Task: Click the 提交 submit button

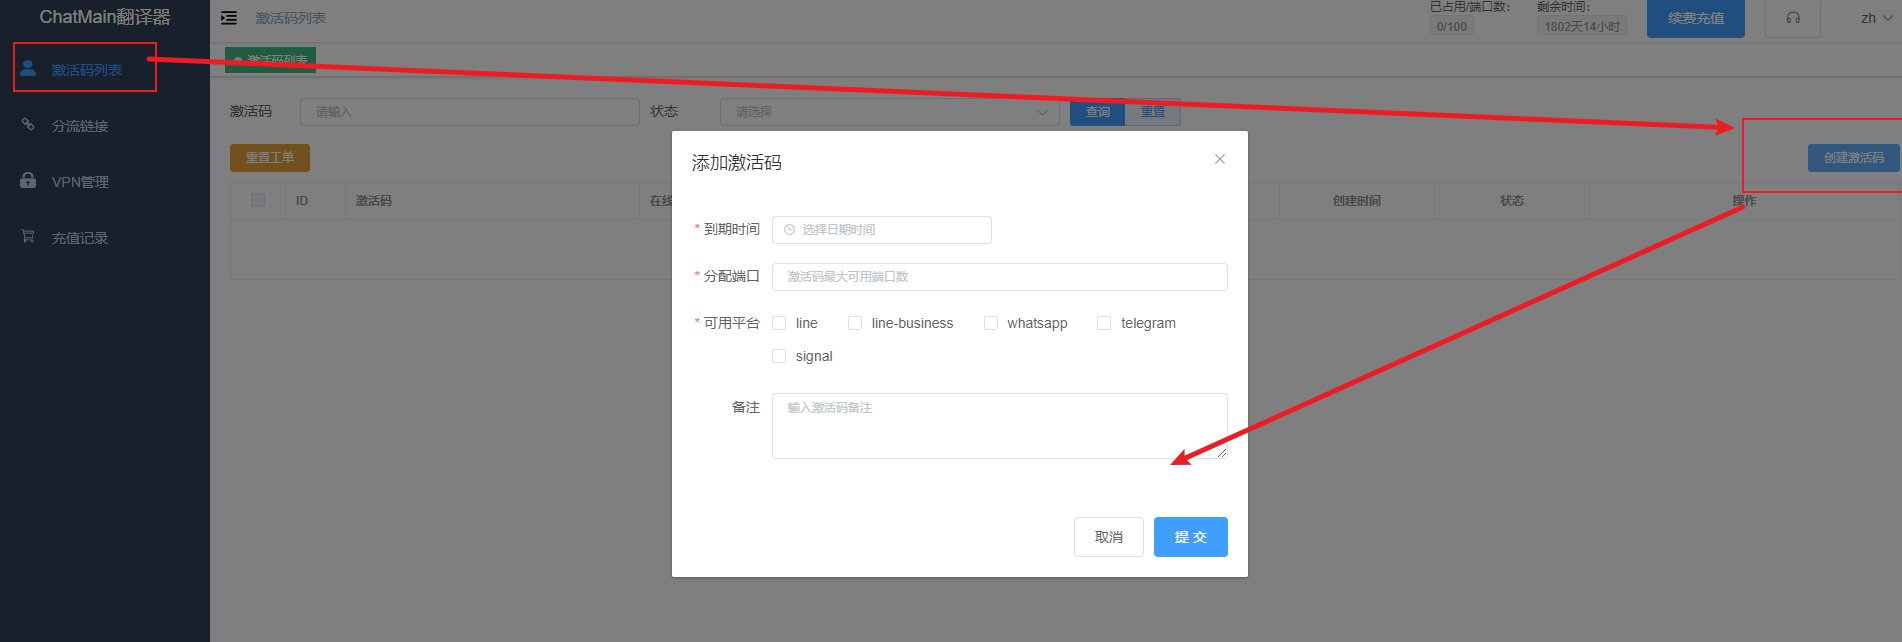Action: pos(1190,537)
